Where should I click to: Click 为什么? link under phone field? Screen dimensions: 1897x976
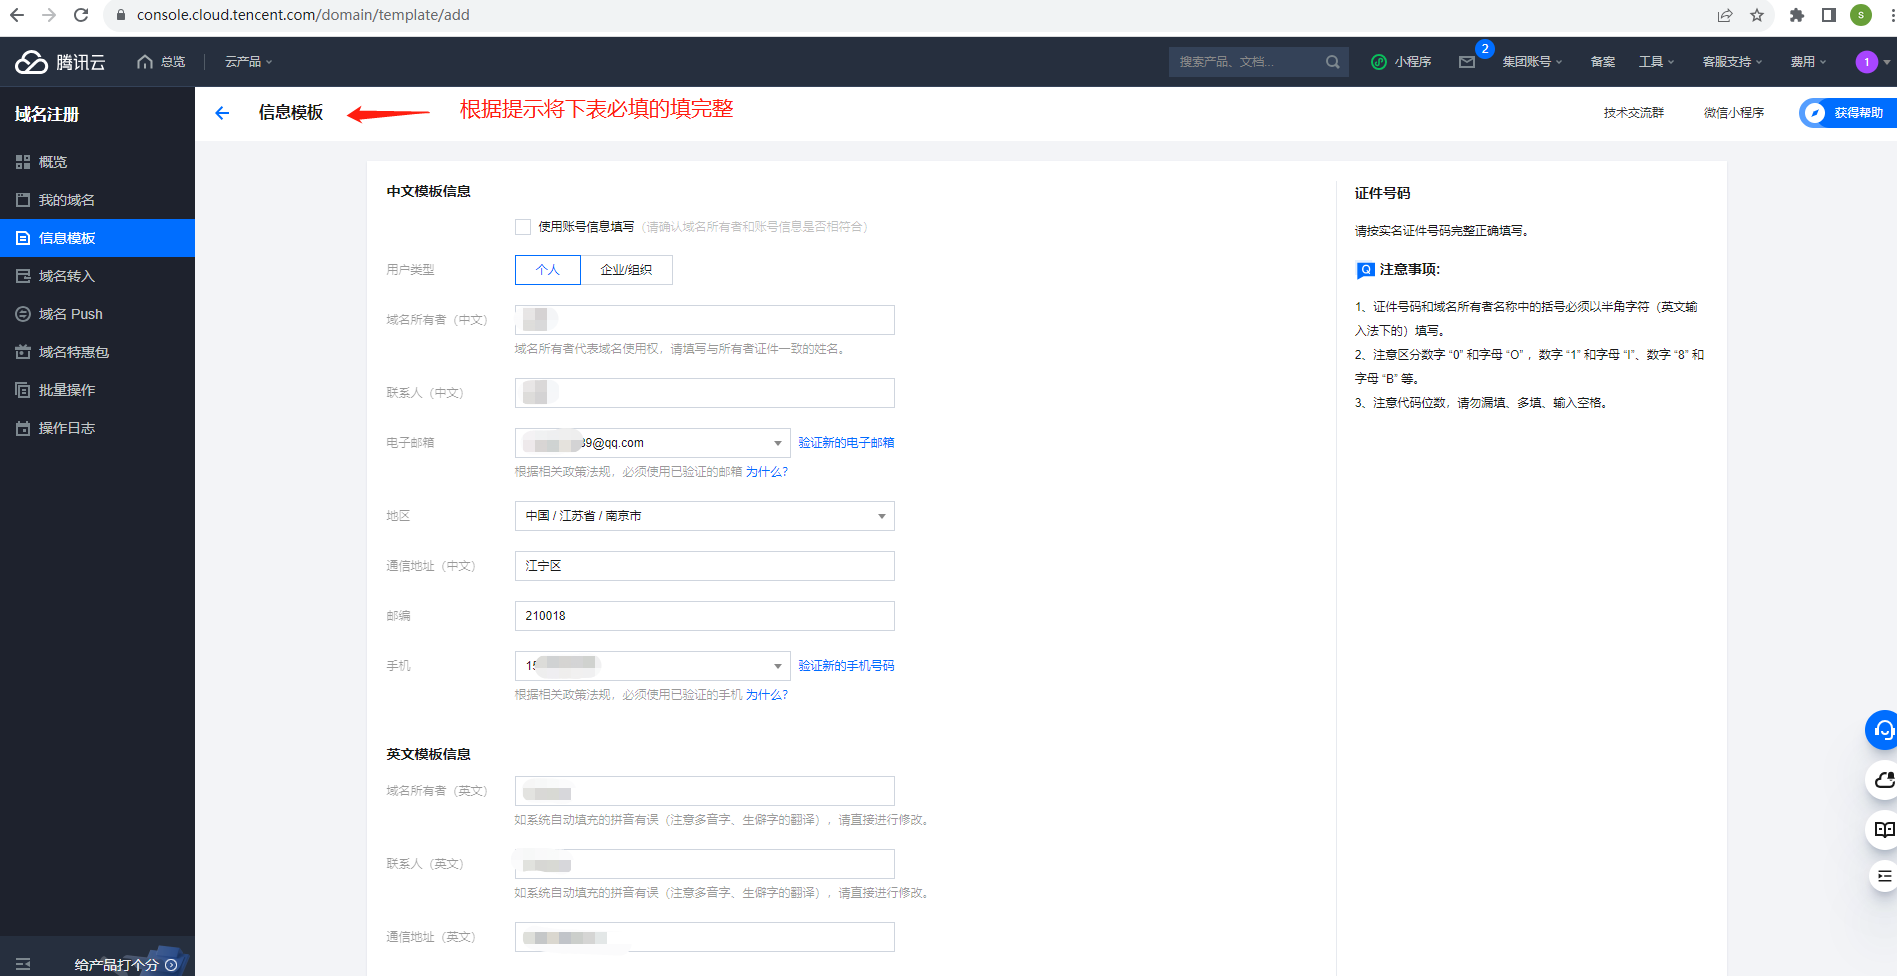[x=767, y=695]
